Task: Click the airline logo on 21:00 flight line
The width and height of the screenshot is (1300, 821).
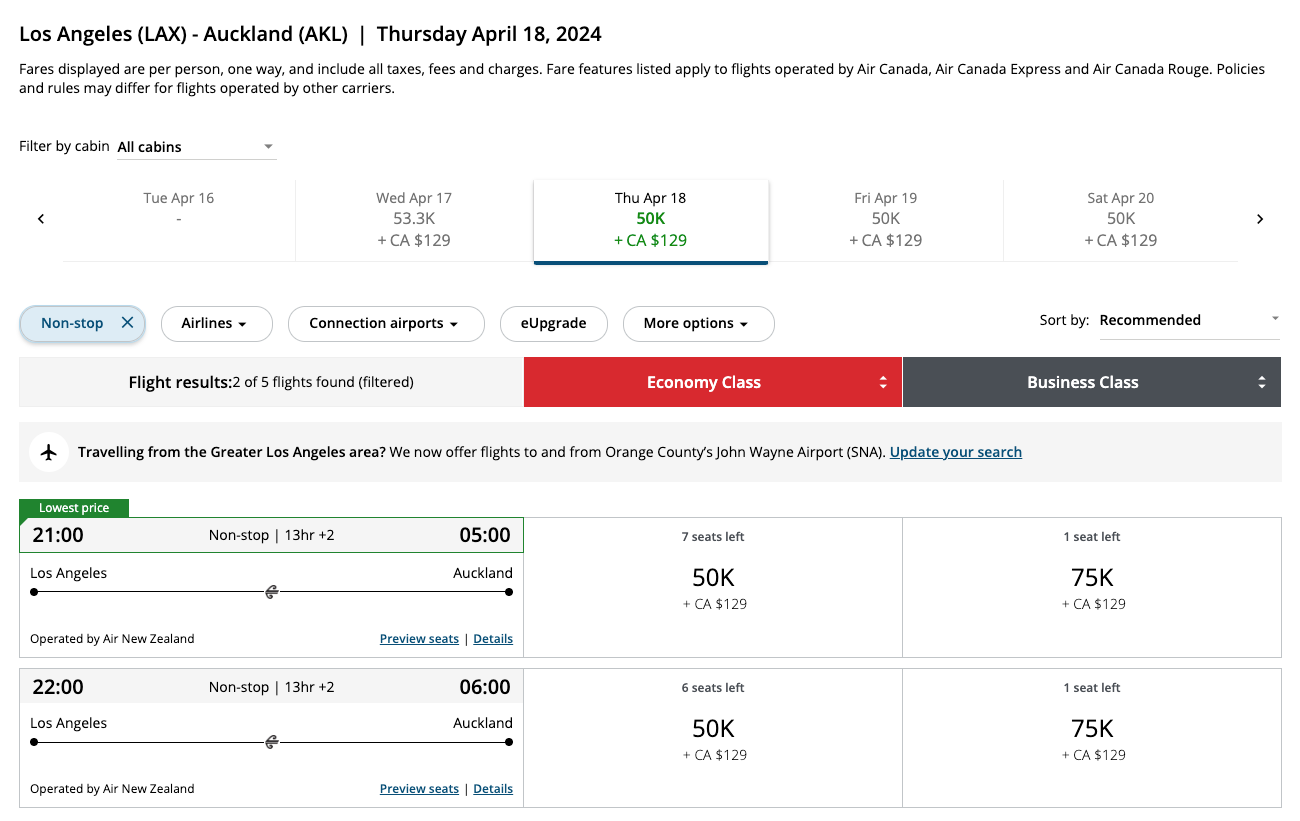Action: [x=271, y=592]
